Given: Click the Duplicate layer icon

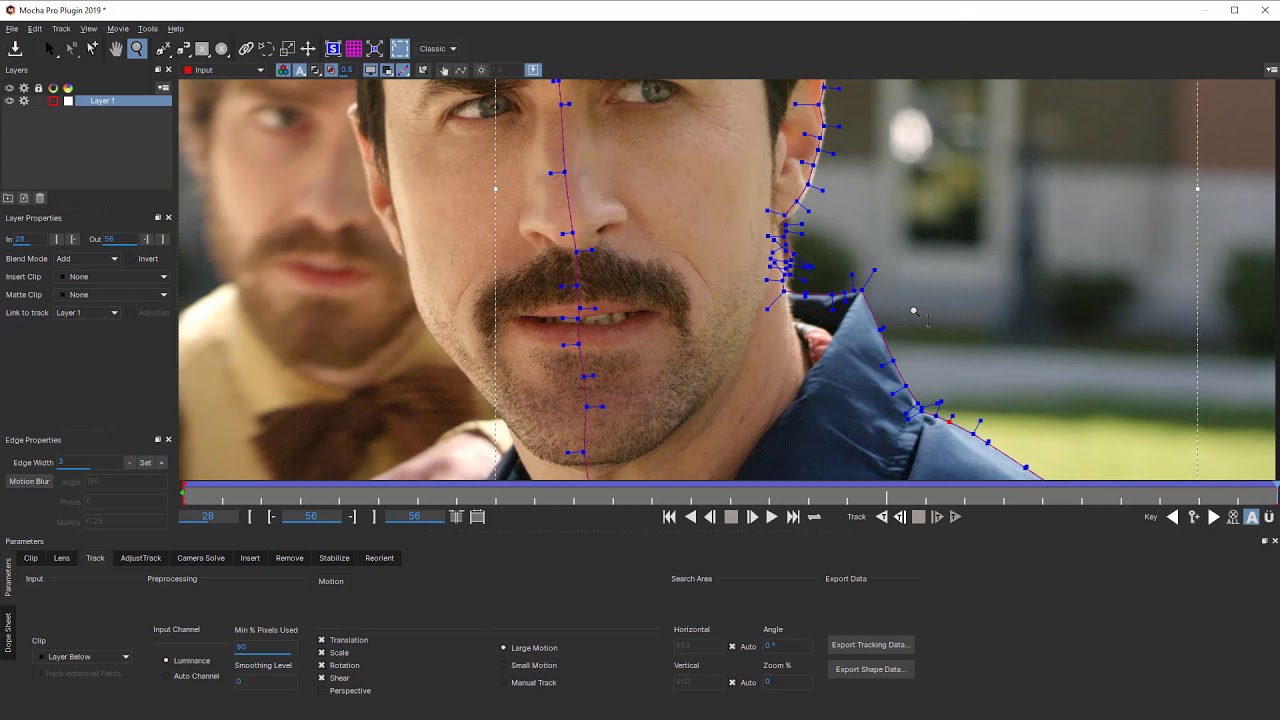Looking at the screenshot, I should [24, 198].
